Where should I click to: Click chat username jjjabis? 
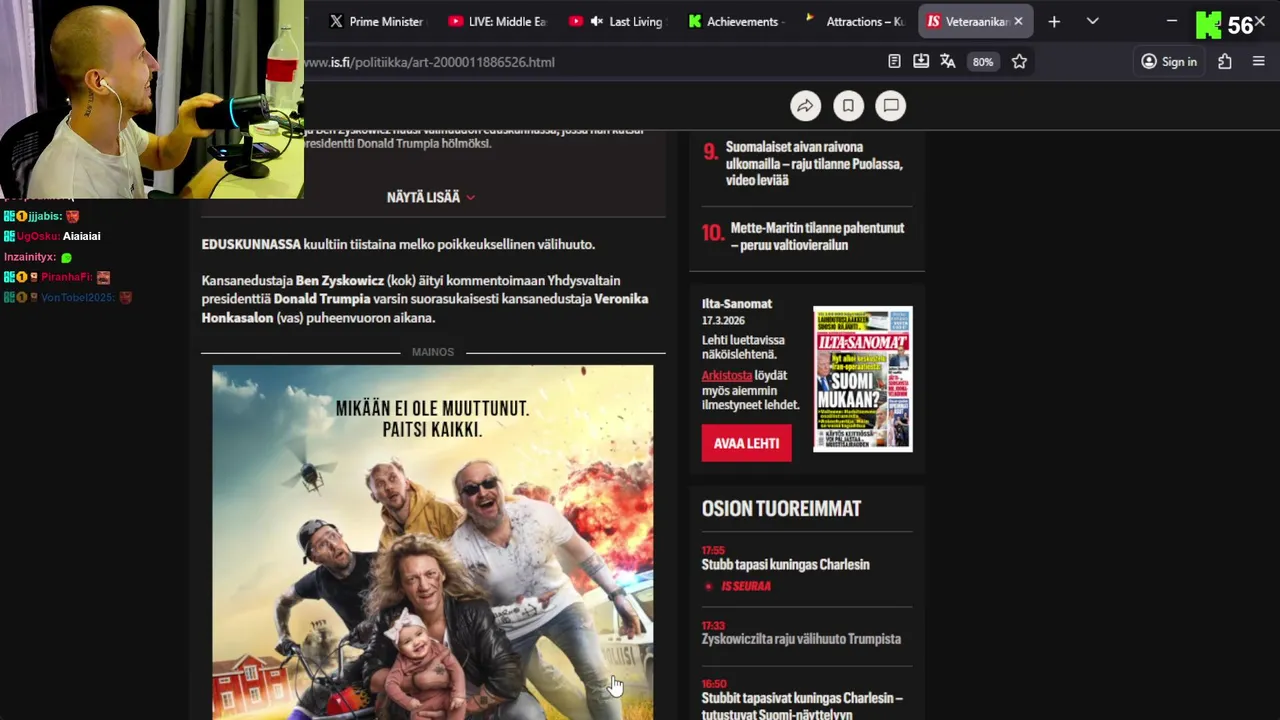pos(45,216)
